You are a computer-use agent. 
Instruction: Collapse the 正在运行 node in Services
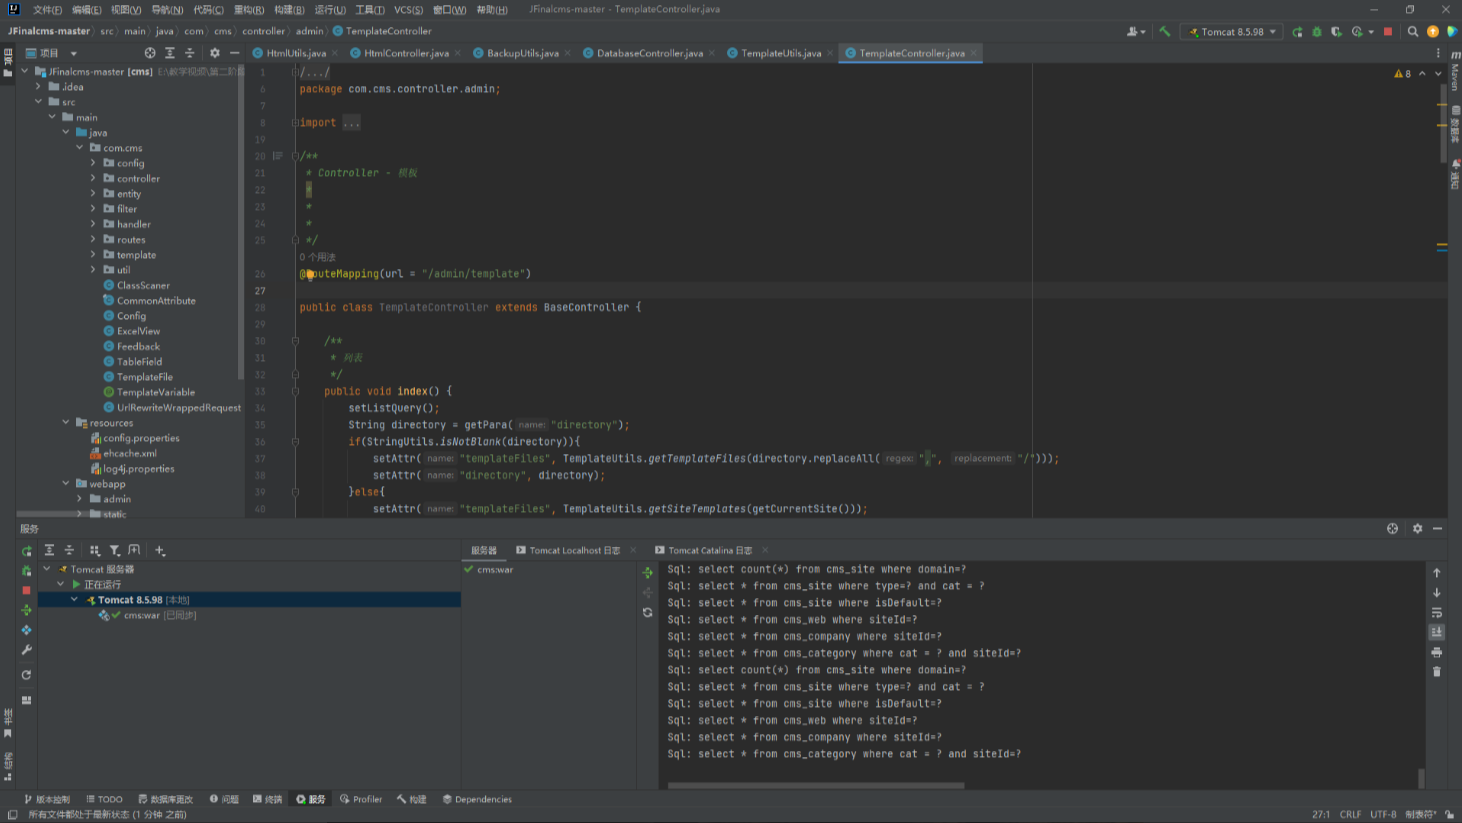(61, 584)
